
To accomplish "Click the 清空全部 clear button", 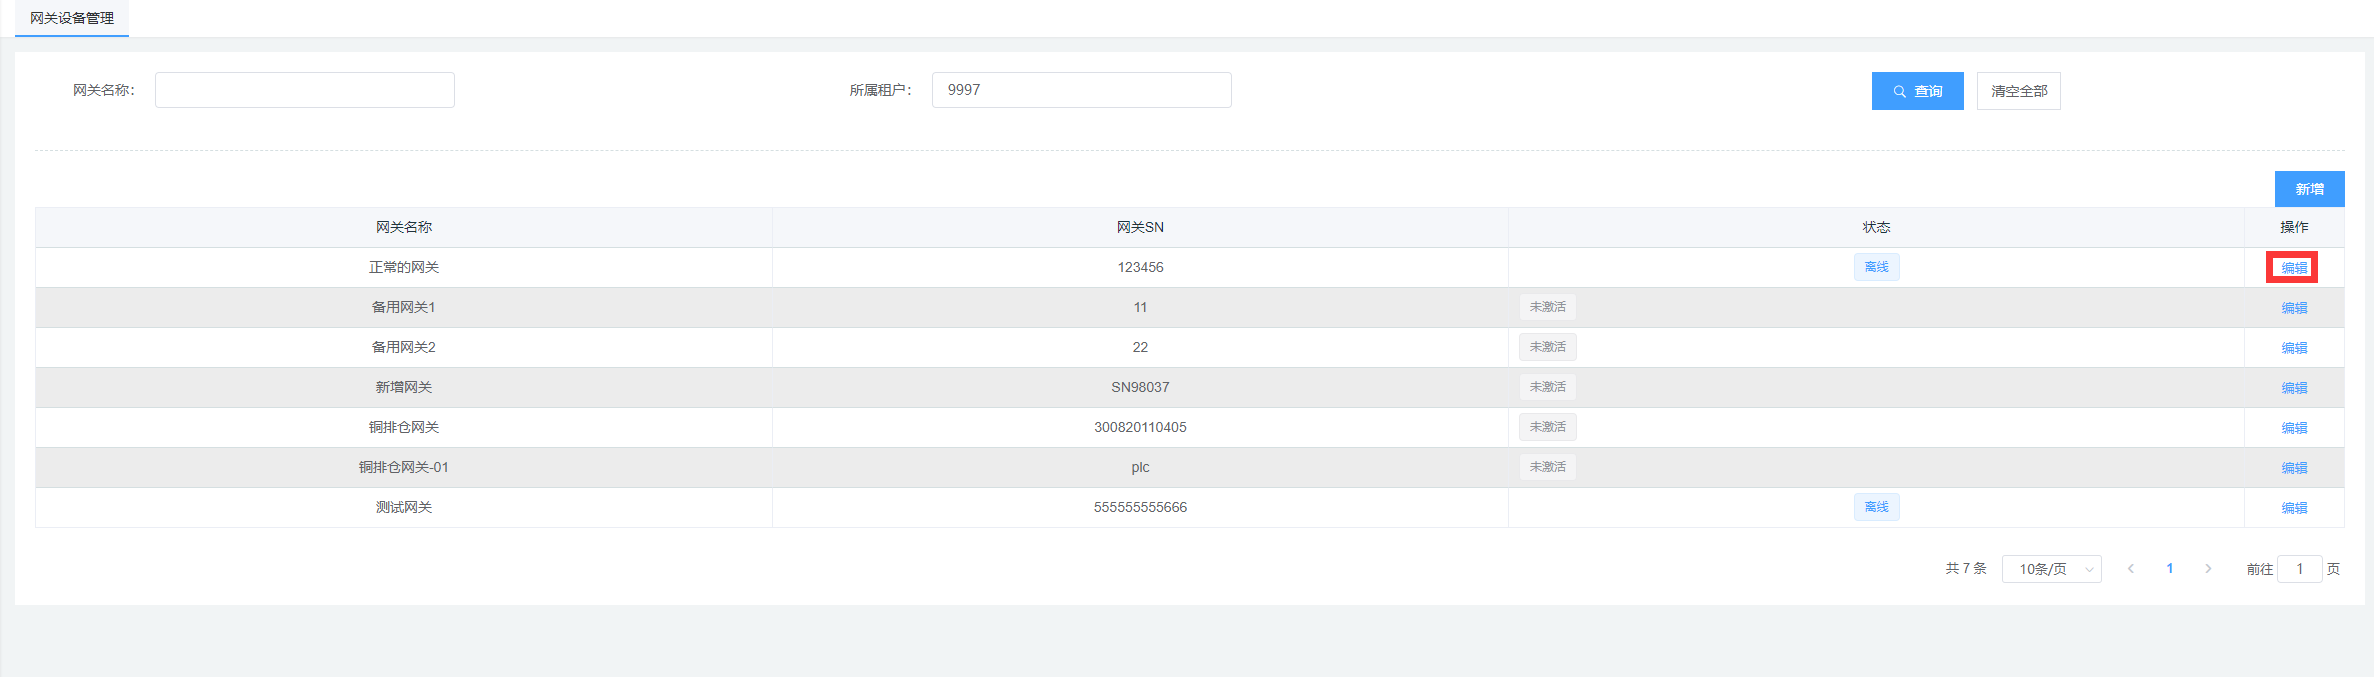I will click(x=2018, y=91).
